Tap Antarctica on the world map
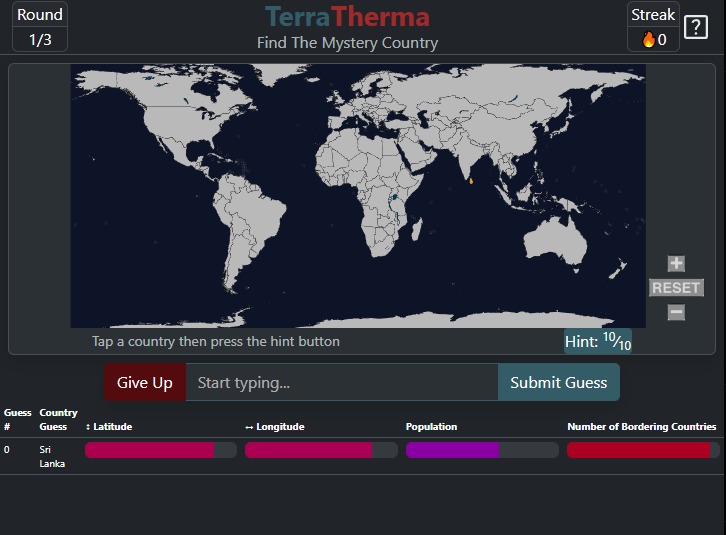 pos(394,320)
